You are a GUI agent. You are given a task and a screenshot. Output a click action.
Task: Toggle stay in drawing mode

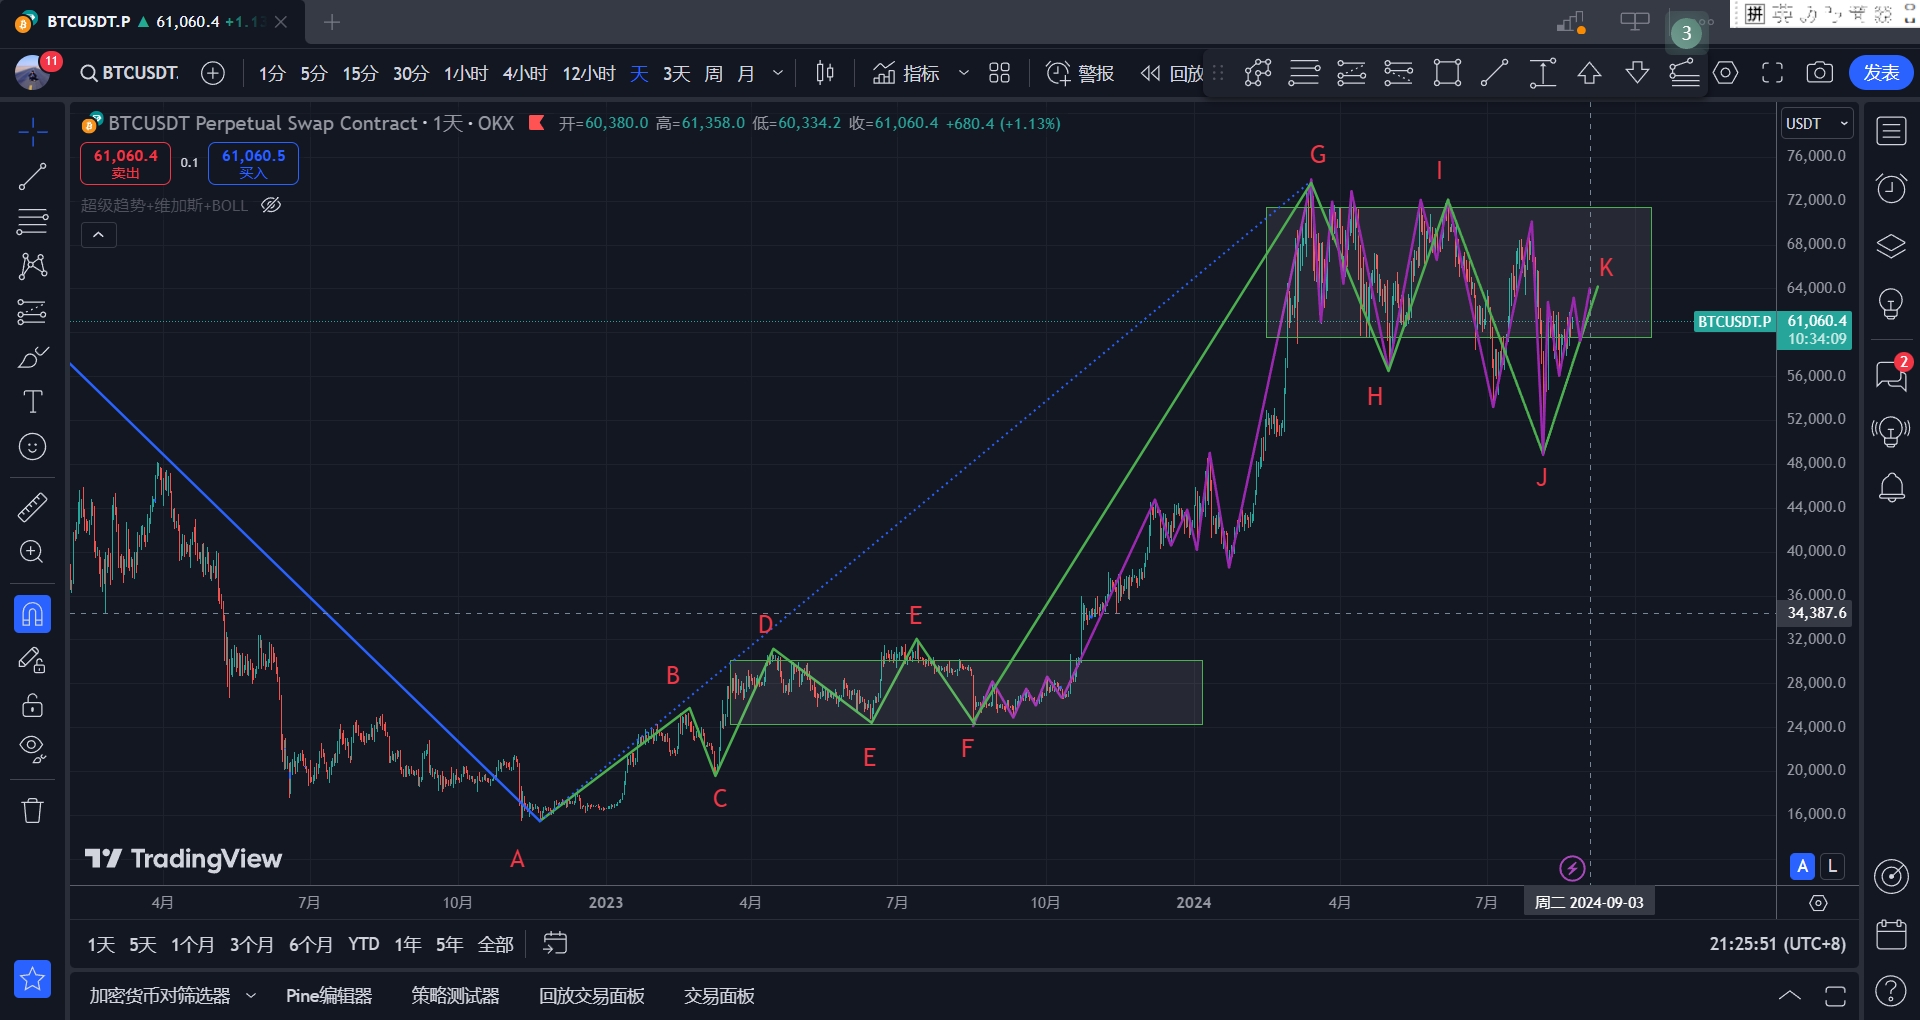(32, 660)
